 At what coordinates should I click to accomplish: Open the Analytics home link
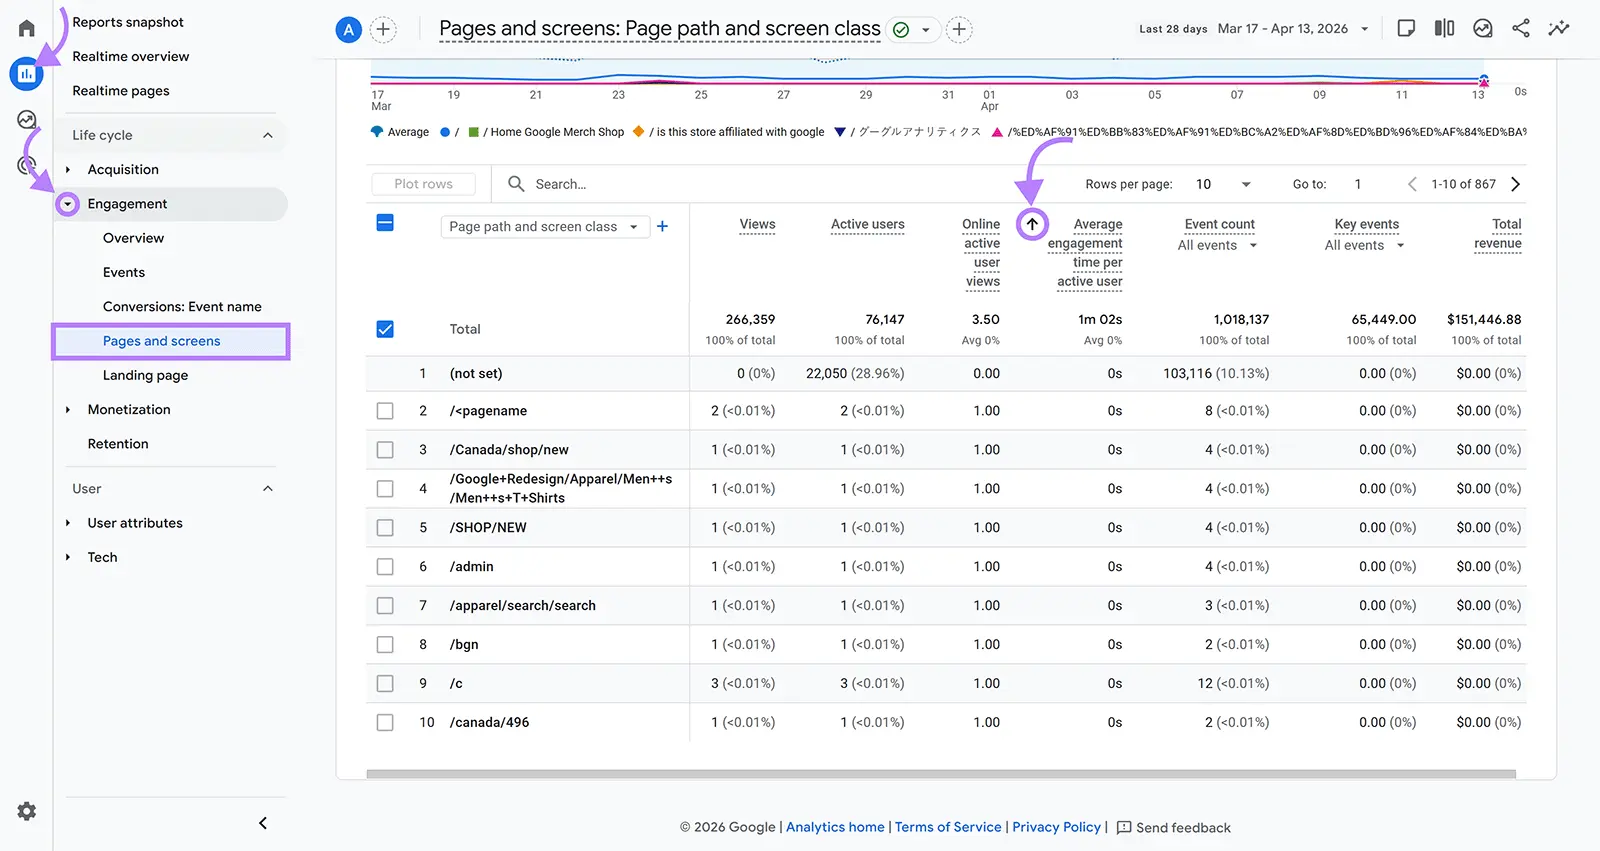[835, 827]
